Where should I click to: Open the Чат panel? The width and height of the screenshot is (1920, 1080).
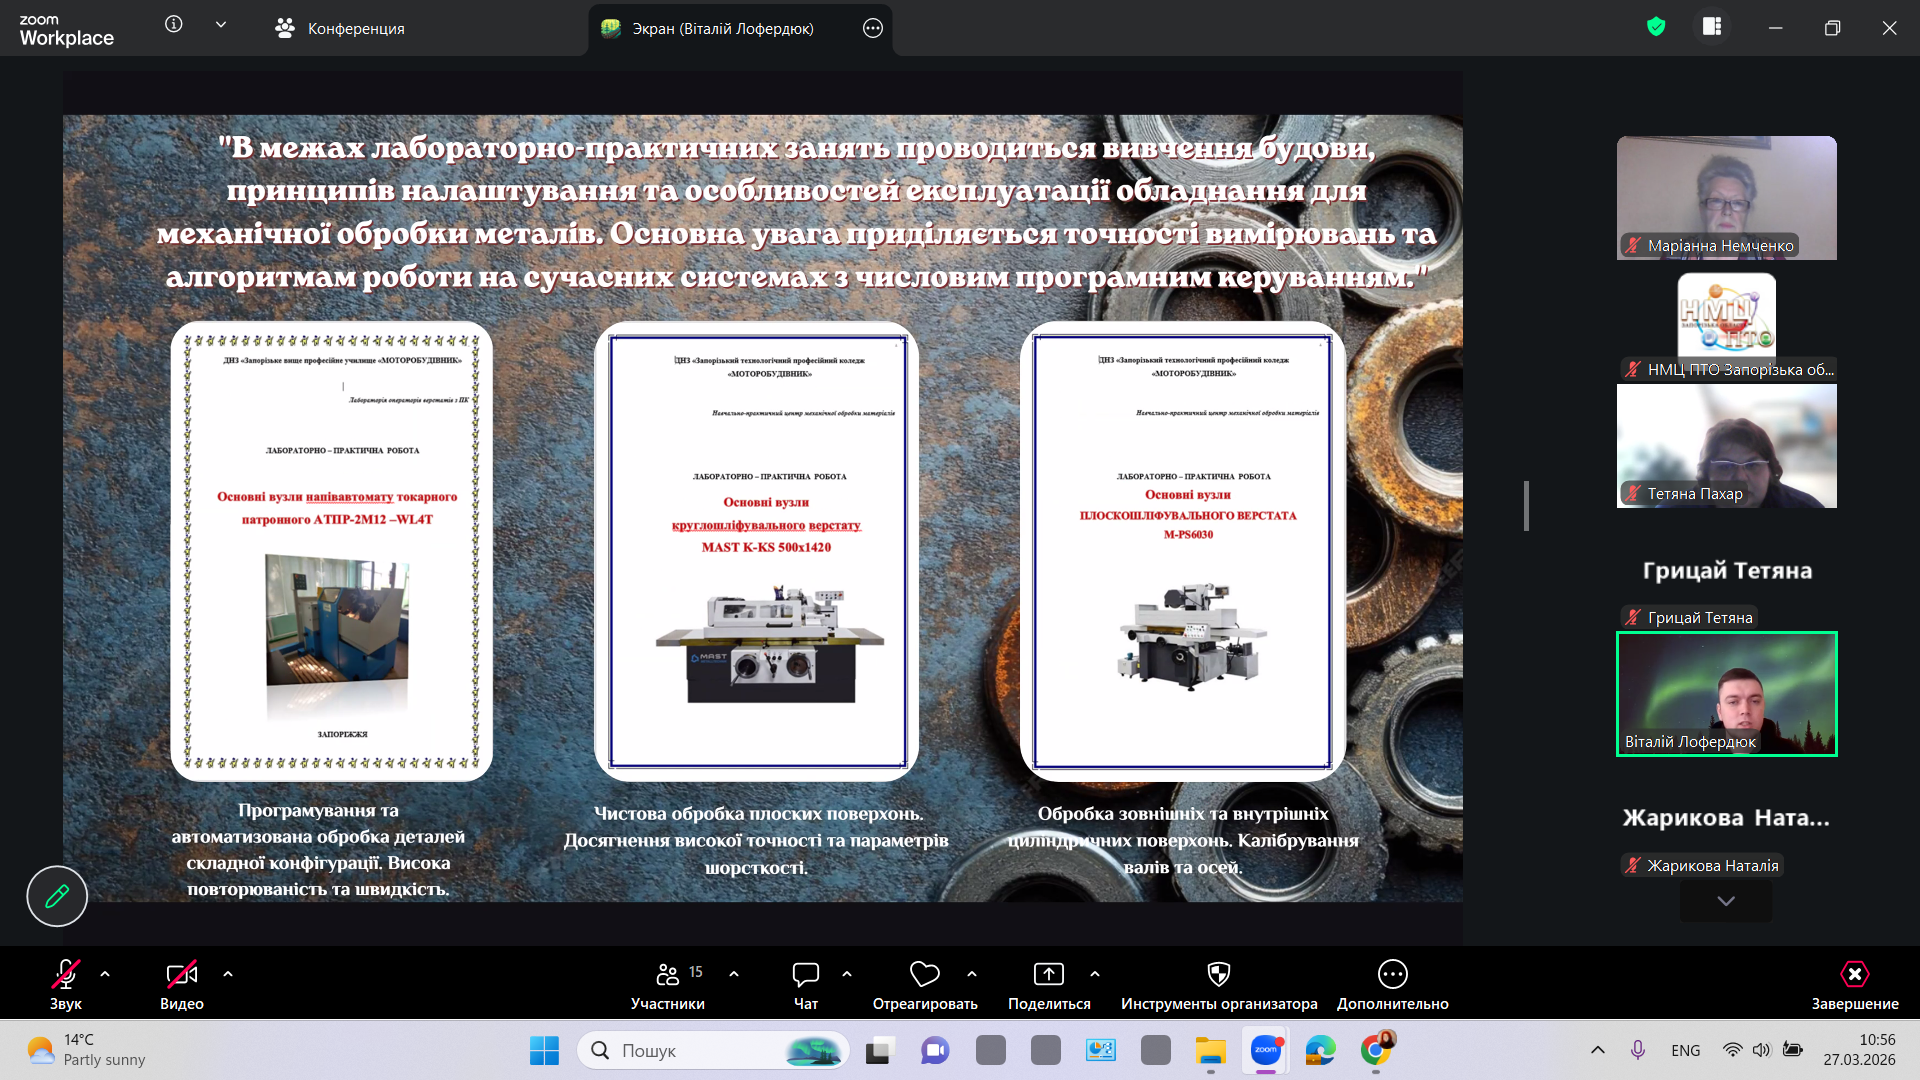[805, 984]
